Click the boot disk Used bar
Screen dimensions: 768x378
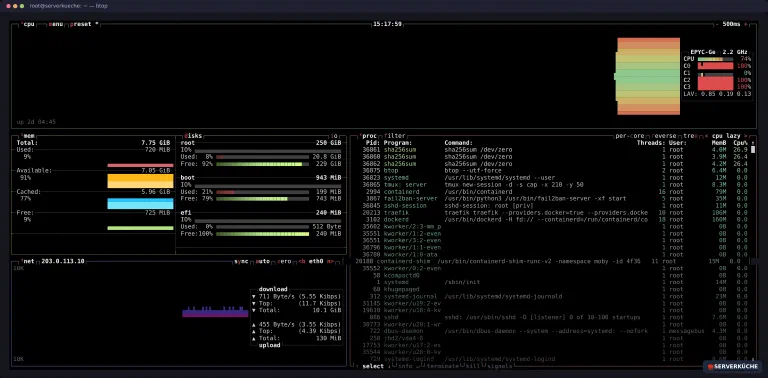262,192
